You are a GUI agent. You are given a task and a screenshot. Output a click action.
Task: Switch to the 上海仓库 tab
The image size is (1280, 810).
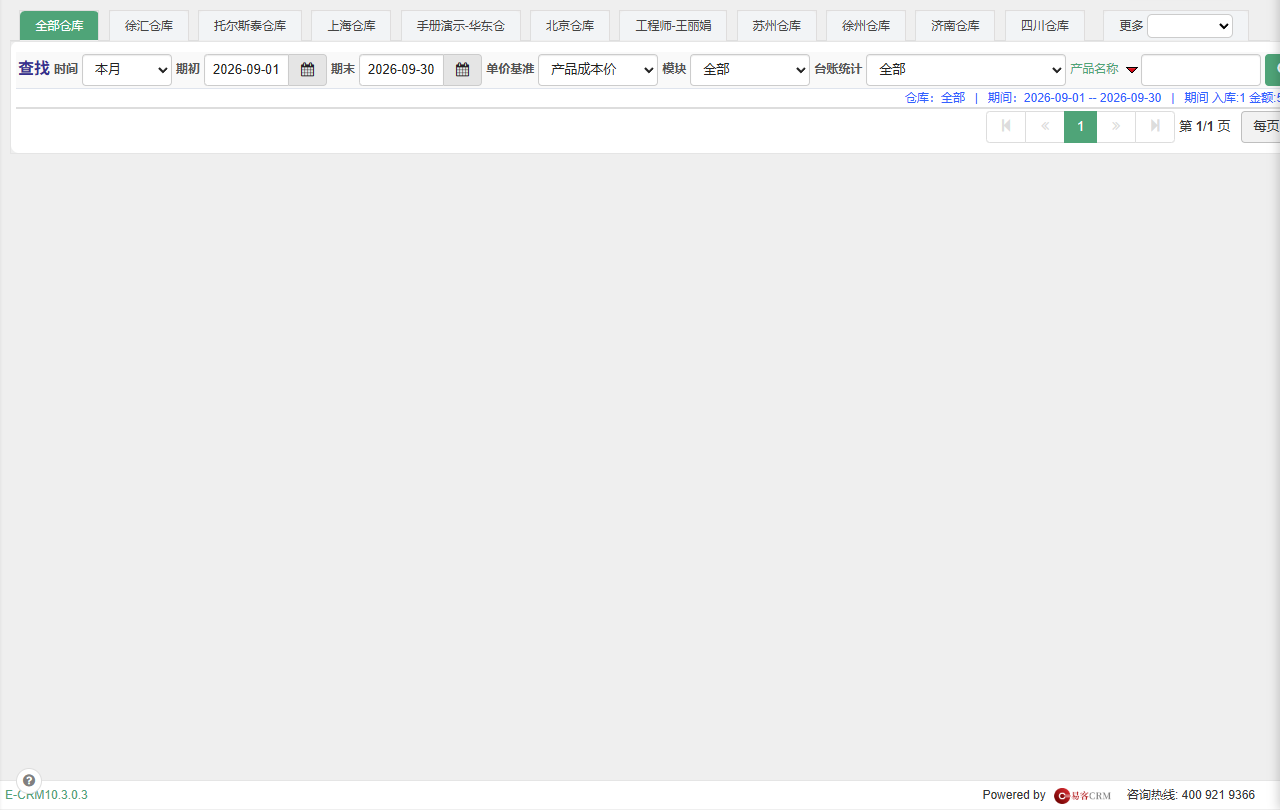[352, 26]
